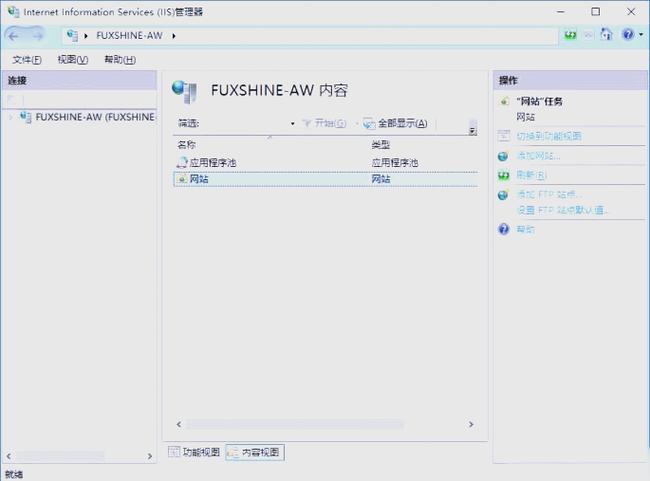Click the server icon in address bar

72,36
